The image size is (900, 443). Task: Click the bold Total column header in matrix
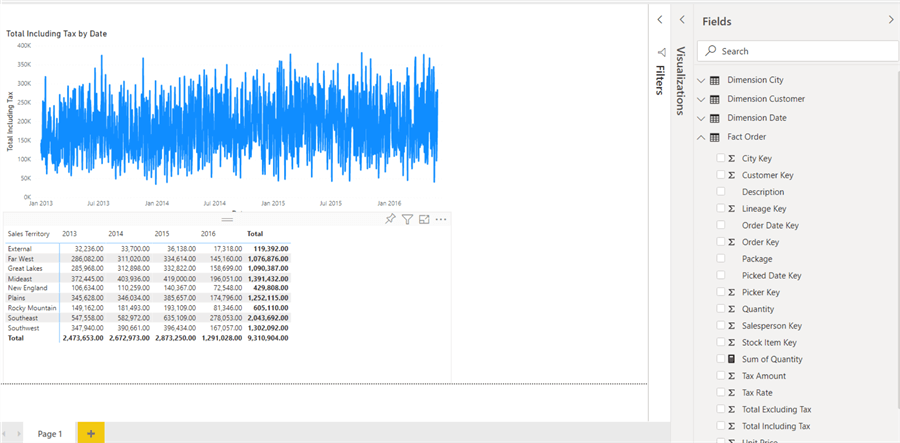(x=255, y=234)
